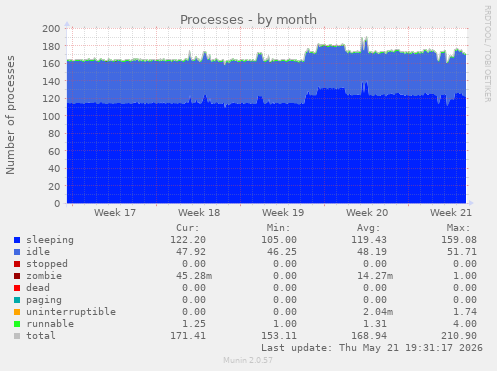Click sleeping average value 119.43
The image size is (497, 371).
point(369,240)
